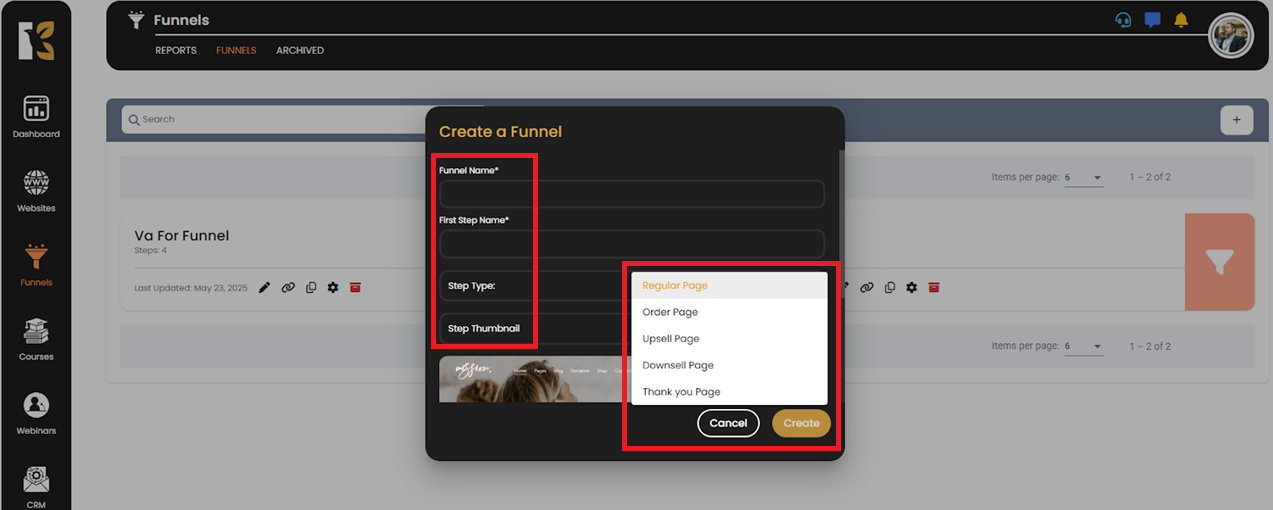1273x510 pixels.
Task: Select Order Page from step type list
Action: 670,312
